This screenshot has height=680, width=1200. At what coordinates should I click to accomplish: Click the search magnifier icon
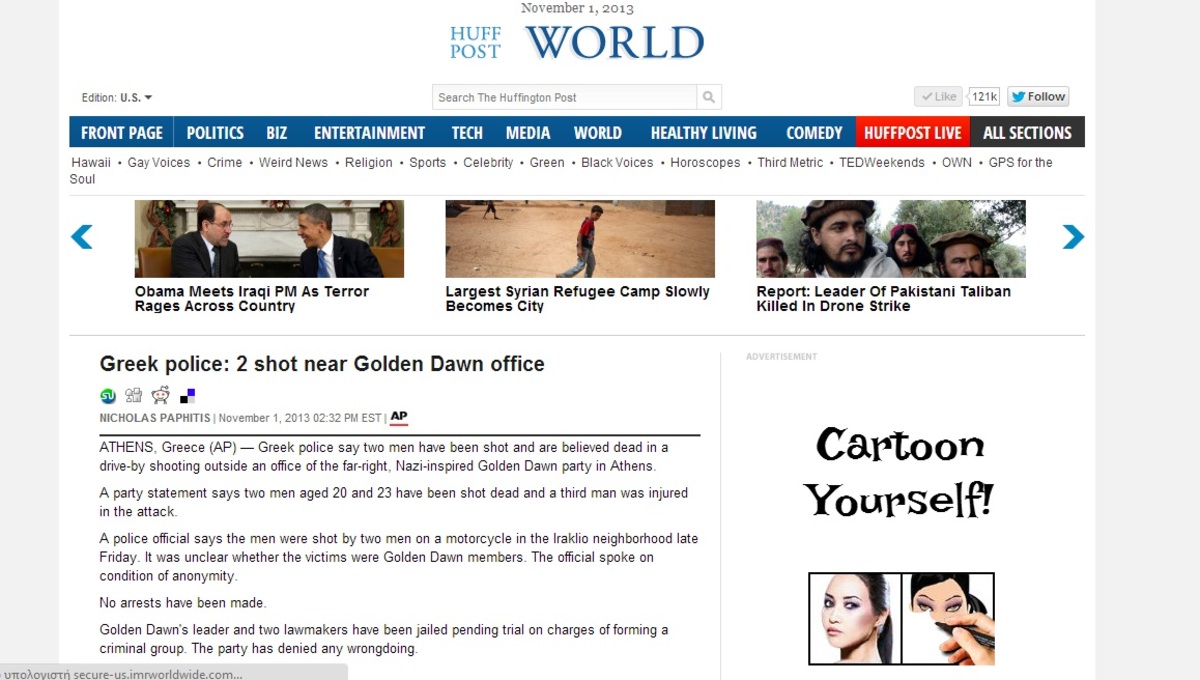click(x=709, y=97)
